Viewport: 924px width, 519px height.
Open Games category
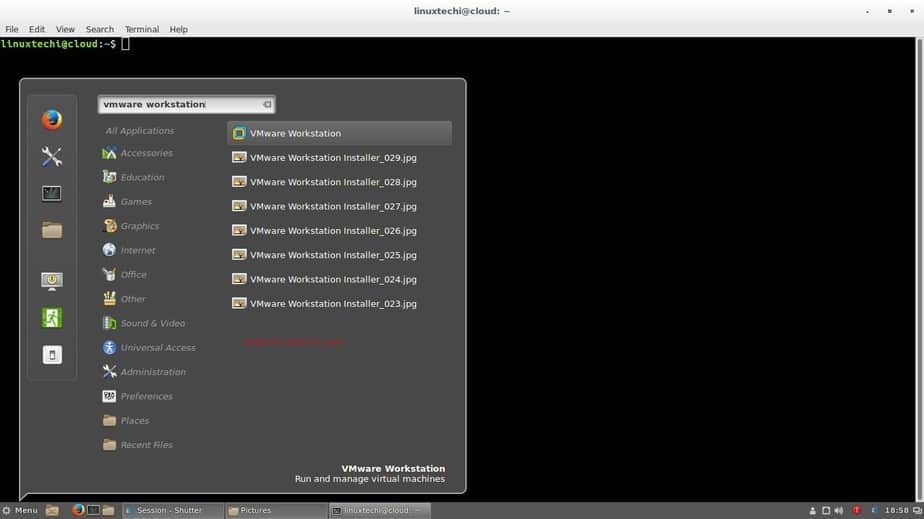[127, 201]
